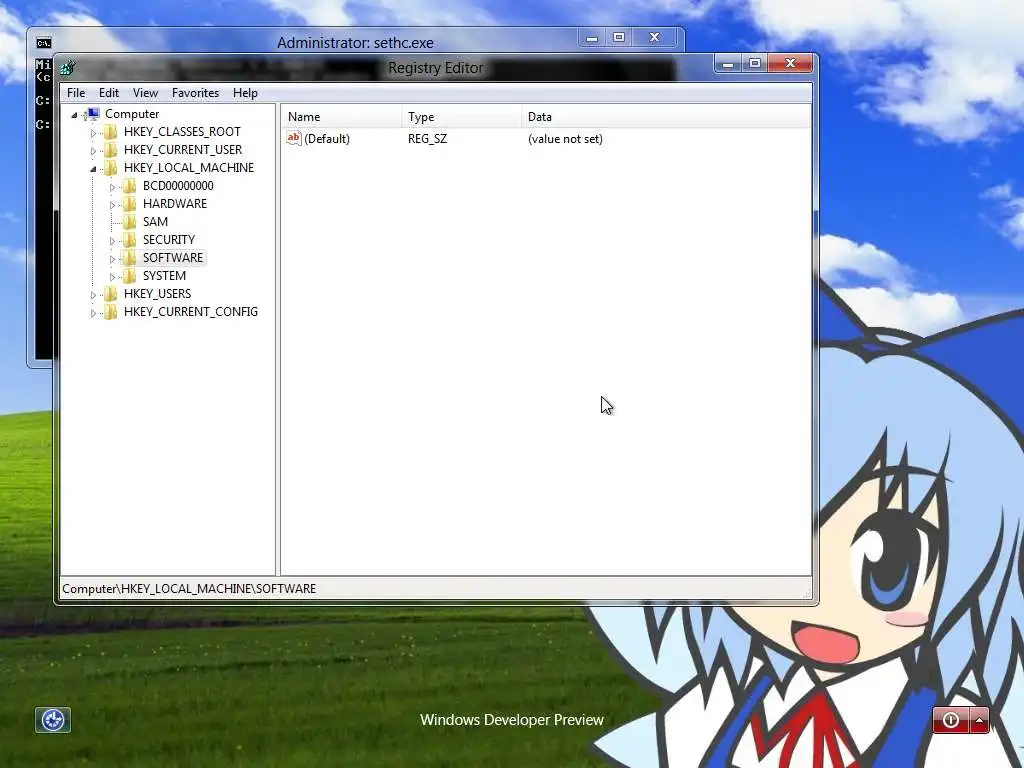This screenshot has height=768, width=1024.
Task: Click the SECURITY folder icon
Action: click(130, 240)
